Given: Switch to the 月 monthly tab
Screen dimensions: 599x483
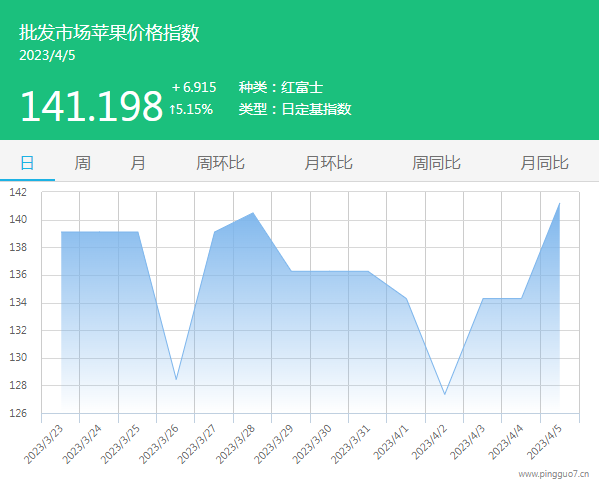Looking at the screenshot, I should coord(138,163).
